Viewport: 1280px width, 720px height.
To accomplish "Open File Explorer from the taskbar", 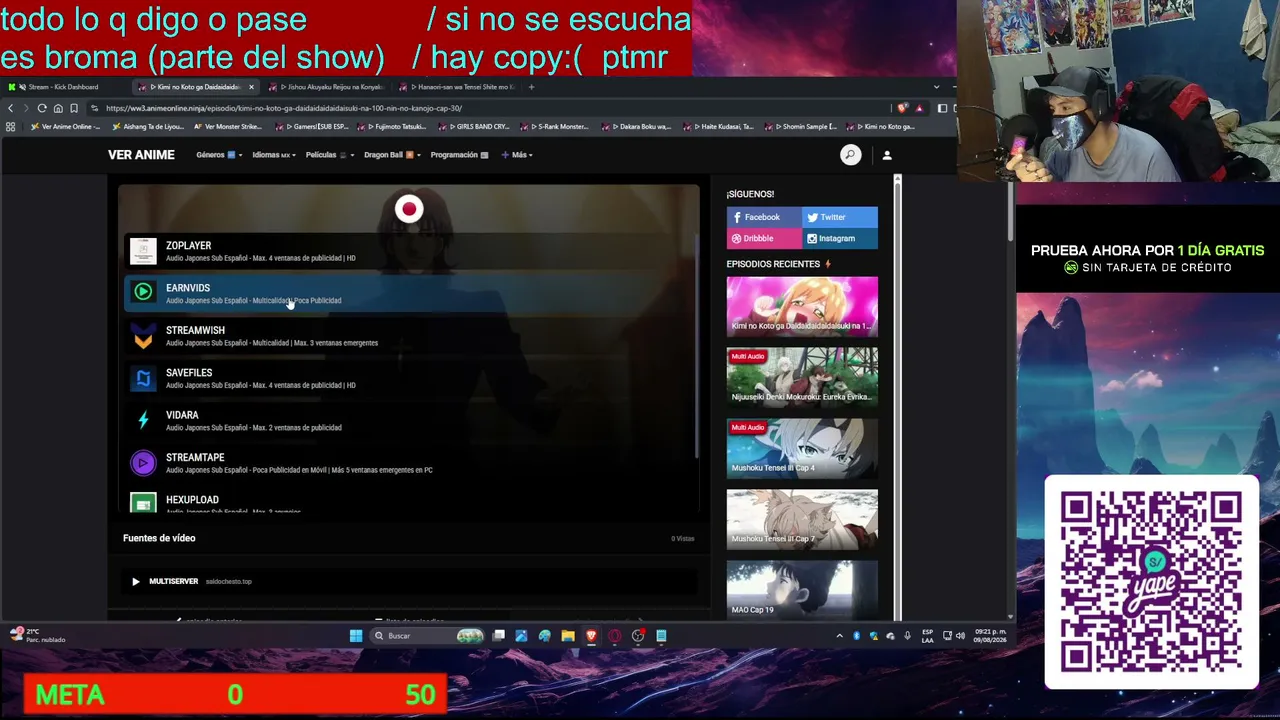I will (568, 636).
